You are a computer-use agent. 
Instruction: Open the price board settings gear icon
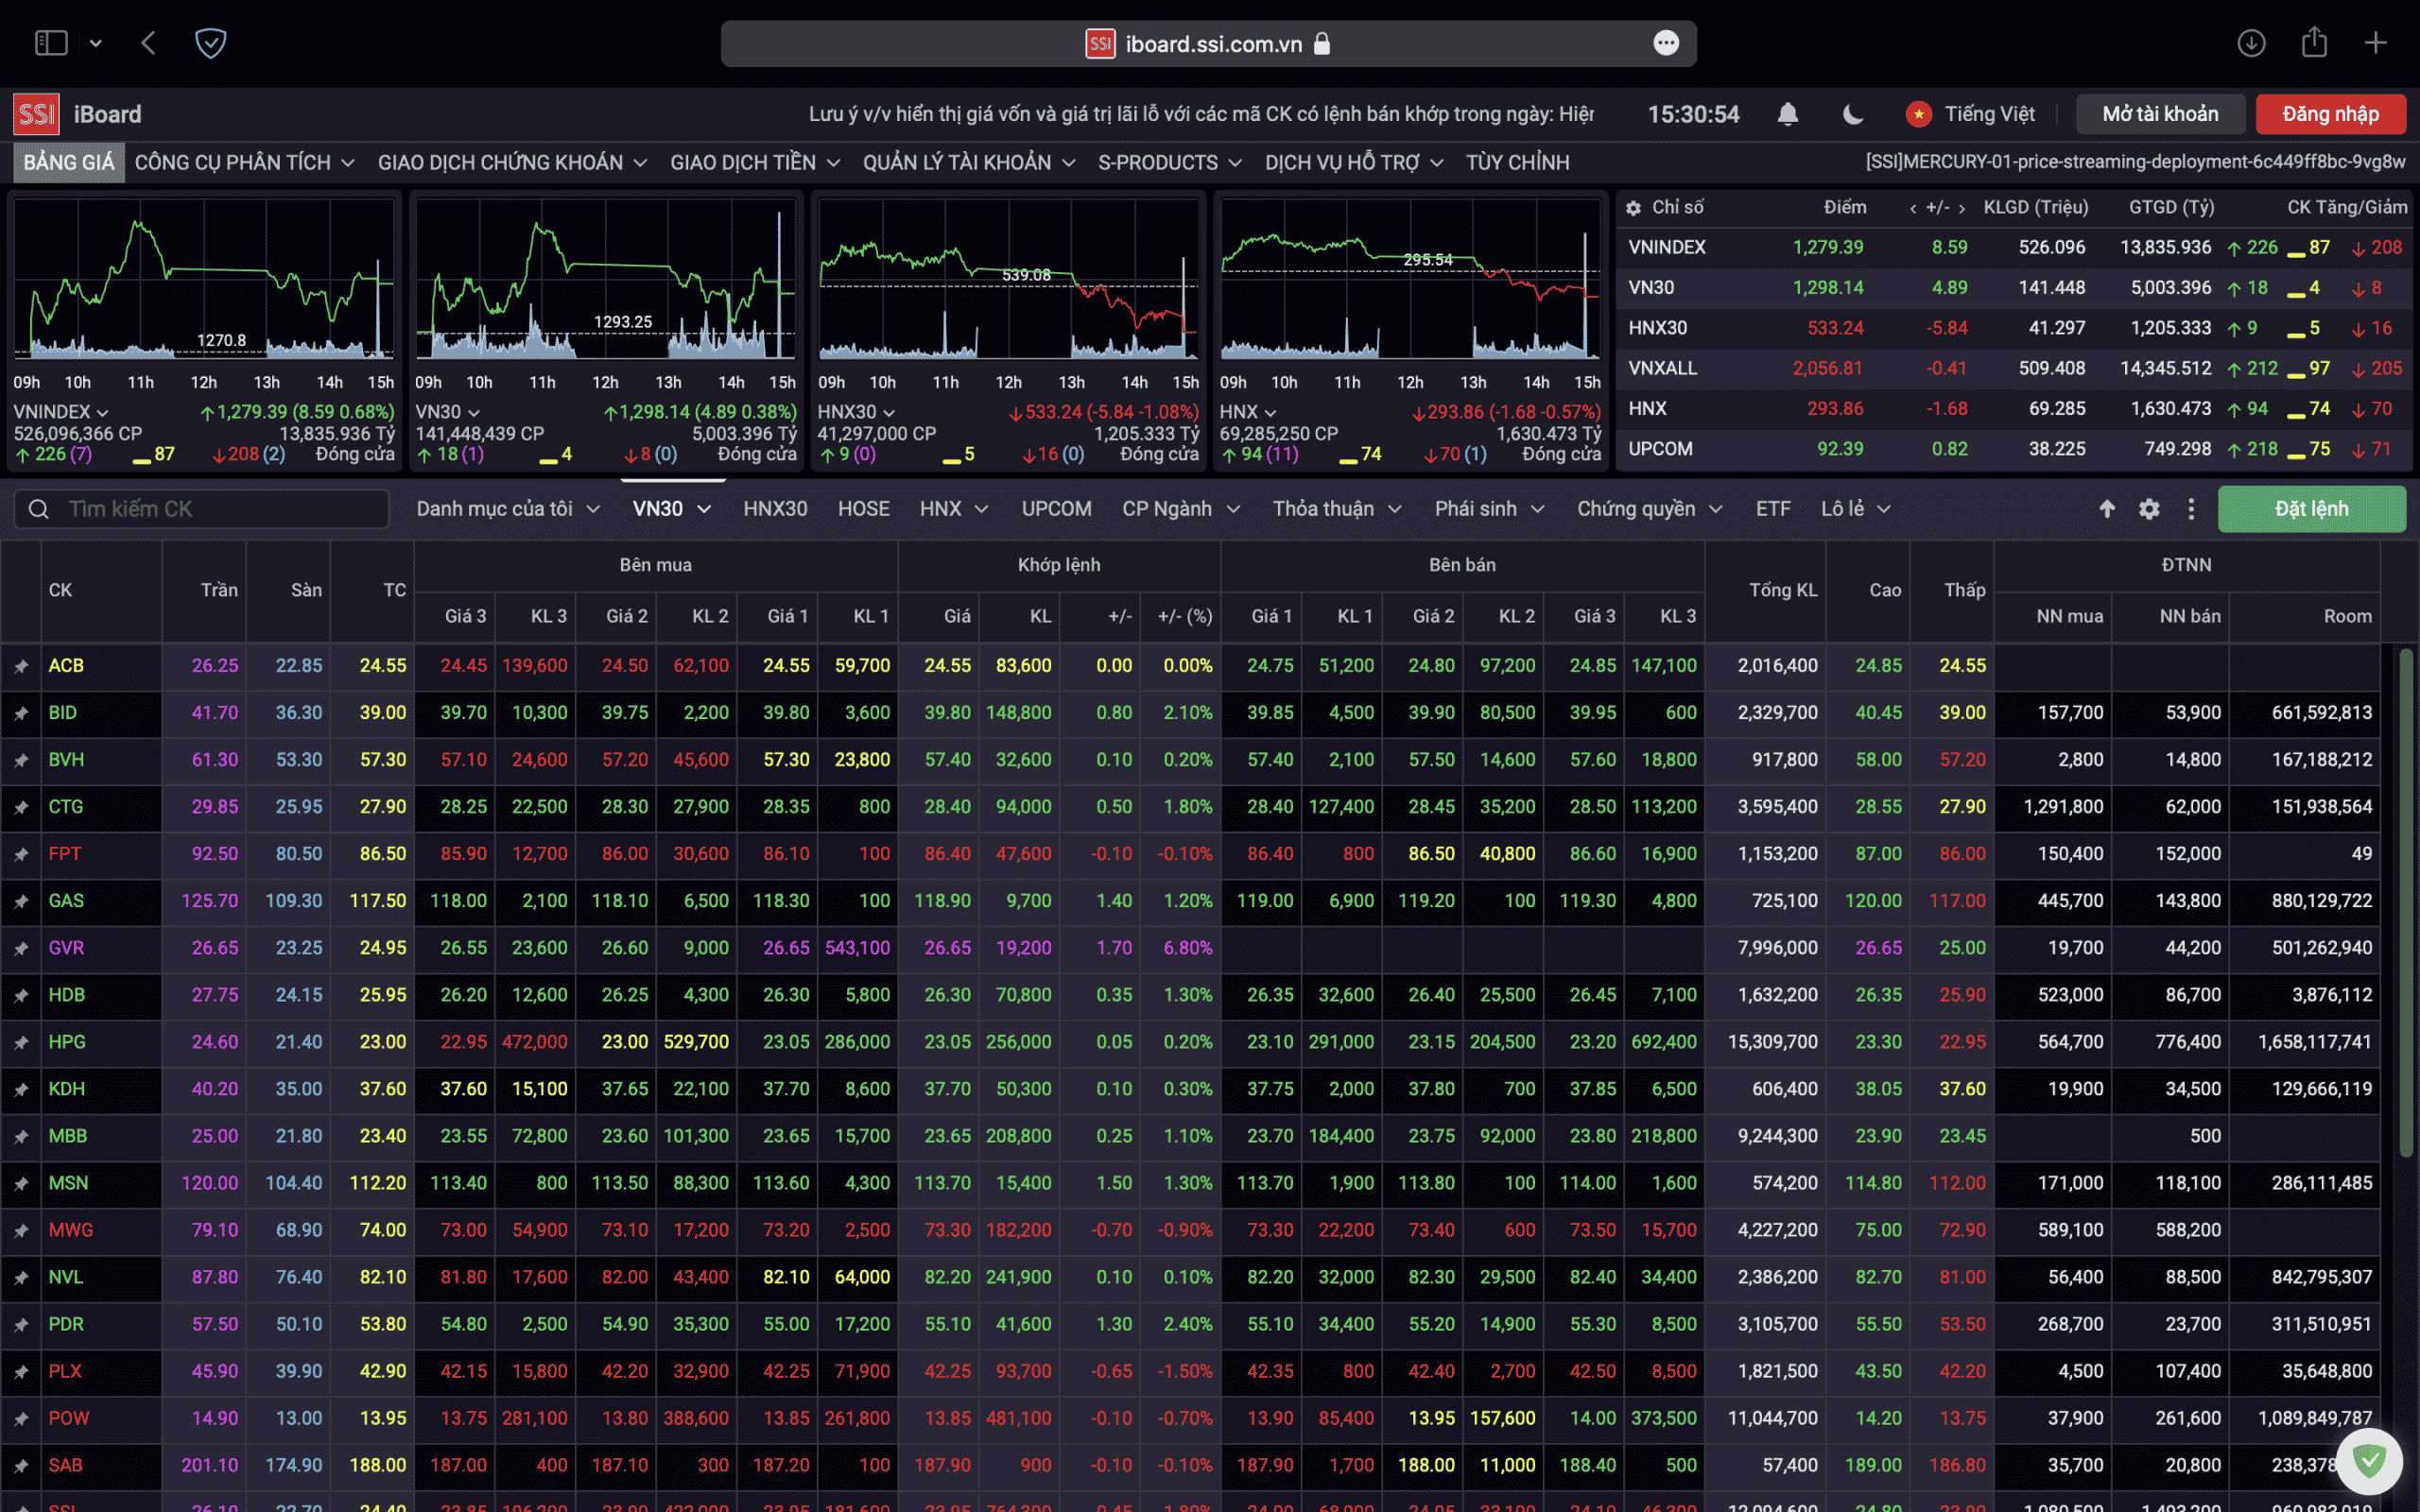click(x=2149, y=509)
